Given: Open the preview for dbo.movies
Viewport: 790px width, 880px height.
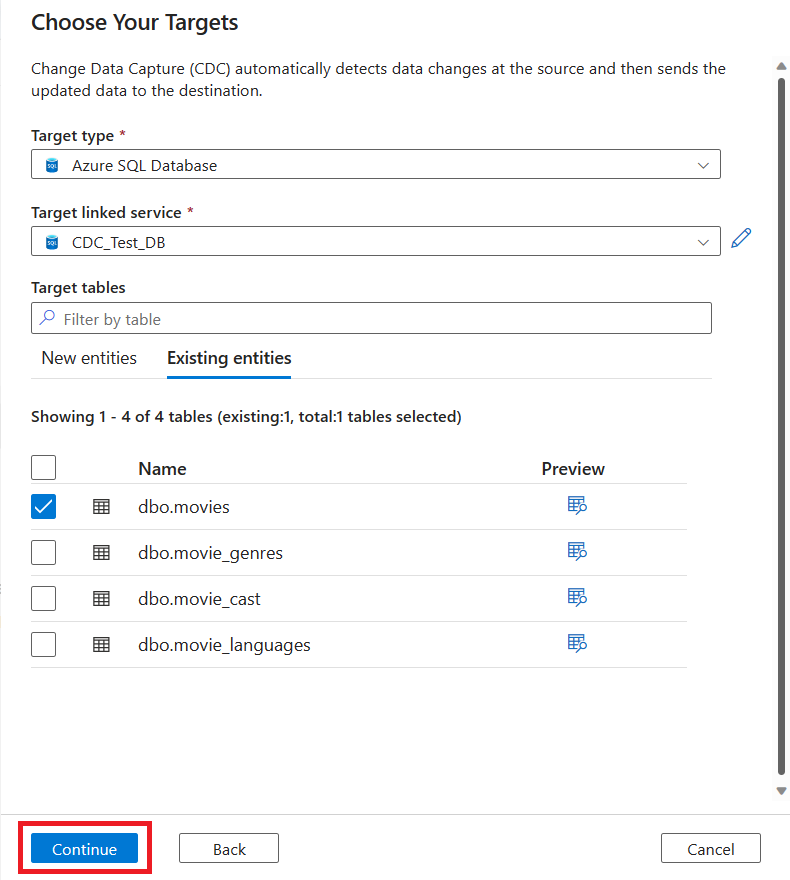Looking at the screenshot, I should coord(577,505).
